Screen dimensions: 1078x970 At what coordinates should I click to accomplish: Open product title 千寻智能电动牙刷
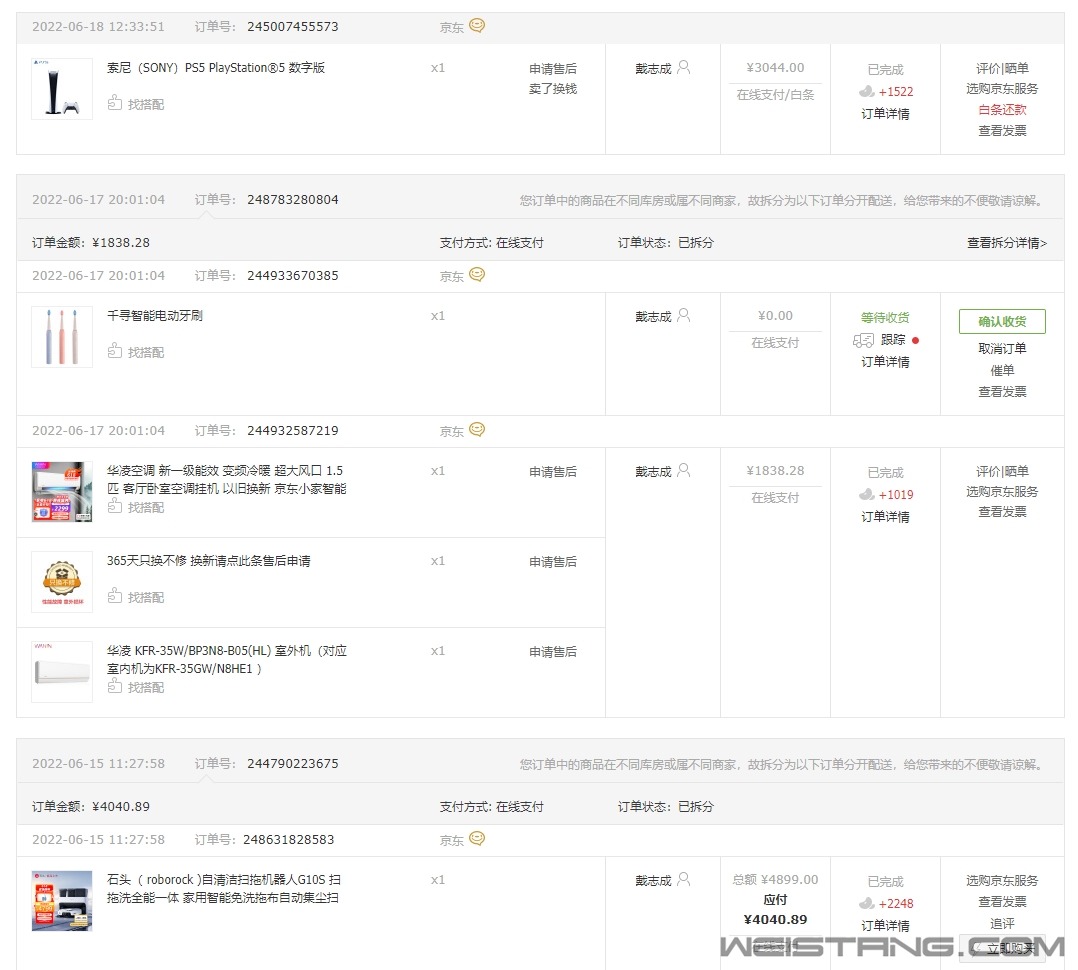155,316
